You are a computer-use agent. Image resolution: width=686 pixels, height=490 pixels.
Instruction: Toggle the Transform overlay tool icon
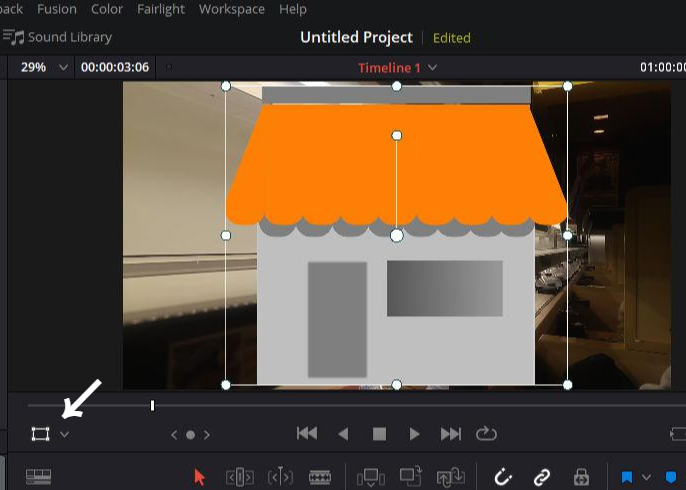(x=40, y=434)
